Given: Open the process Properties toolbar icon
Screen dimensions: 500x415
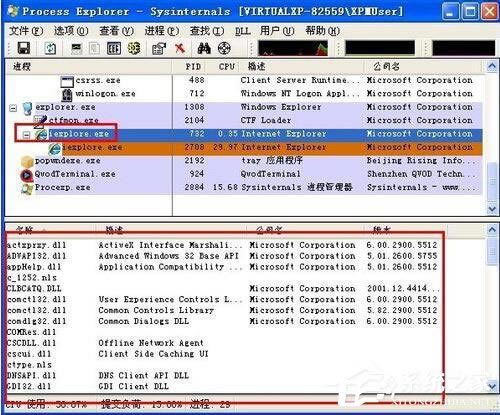Looking at the screenshot, I should coord(159,49).
